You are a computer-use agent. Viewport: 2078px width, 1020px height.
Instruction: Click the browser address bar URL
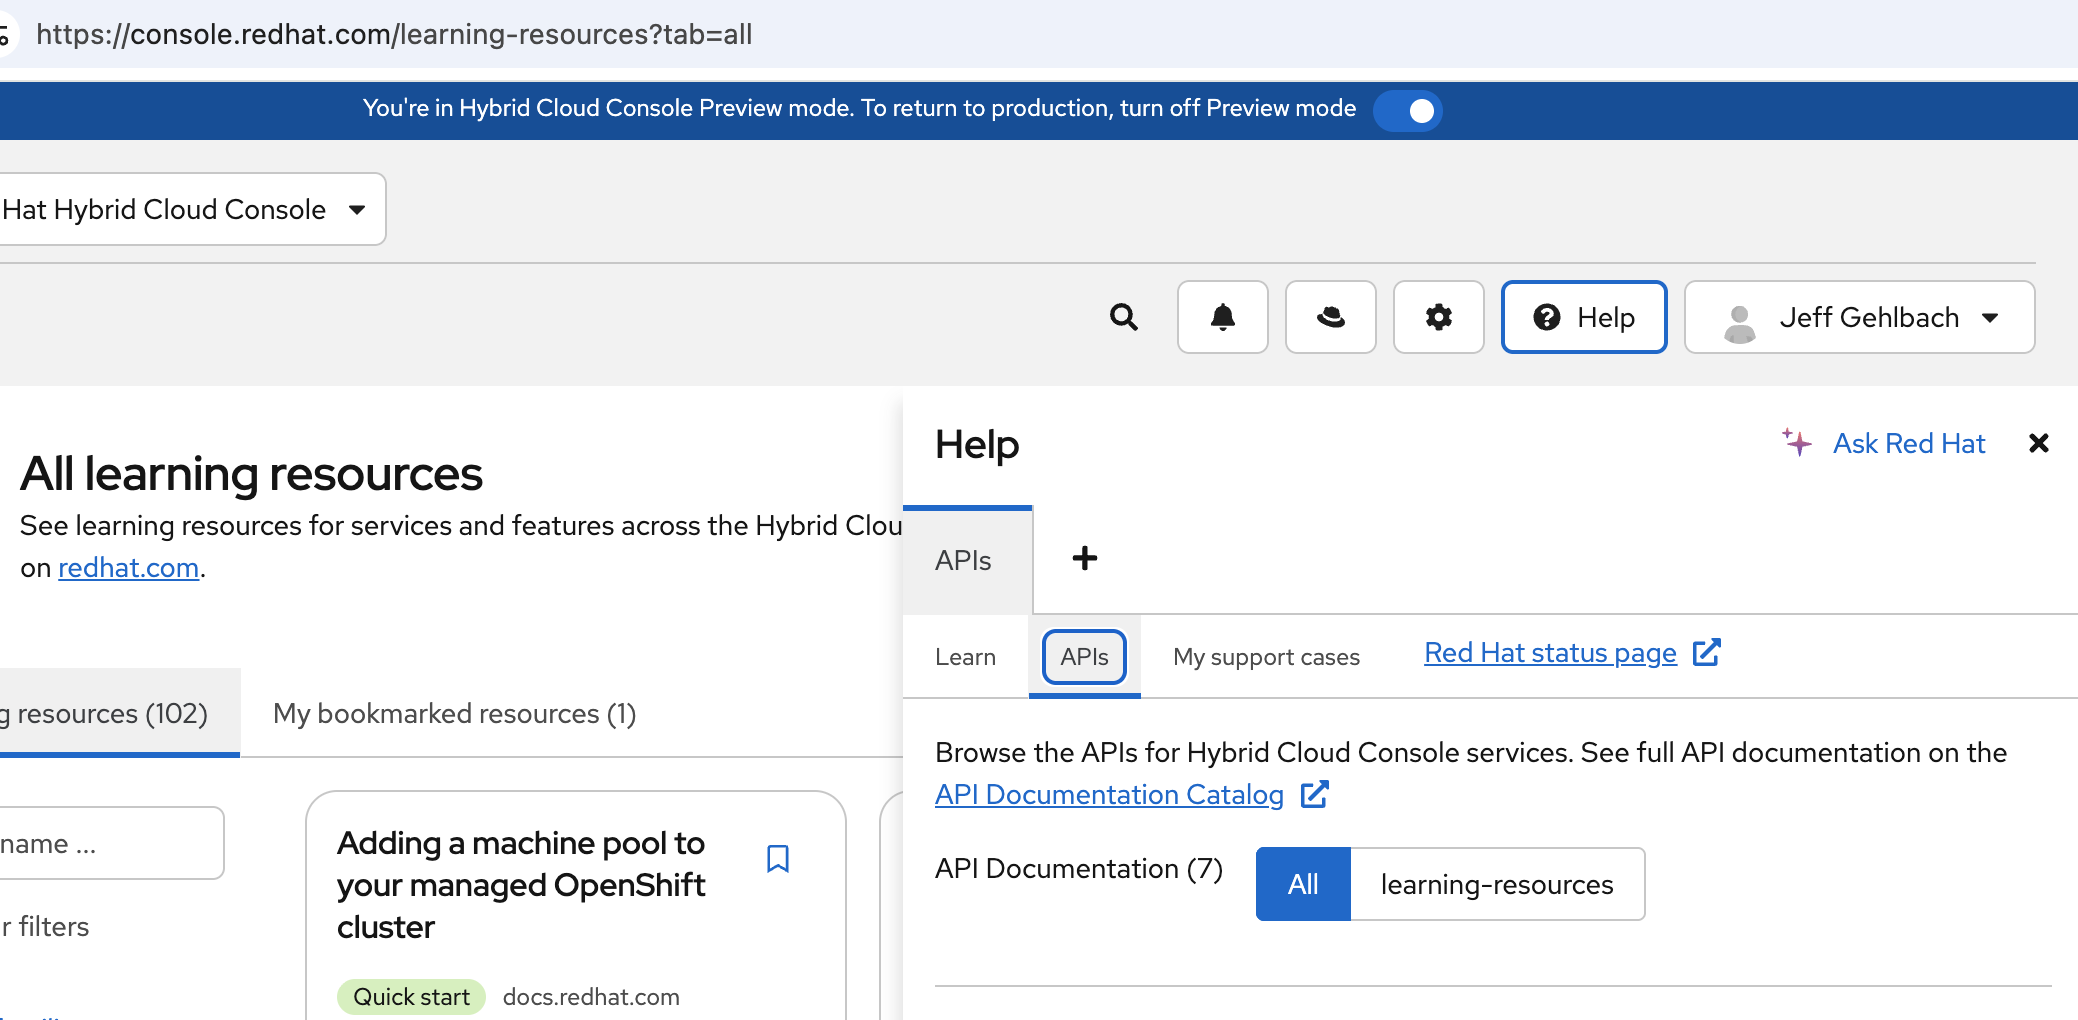point(394,34)
